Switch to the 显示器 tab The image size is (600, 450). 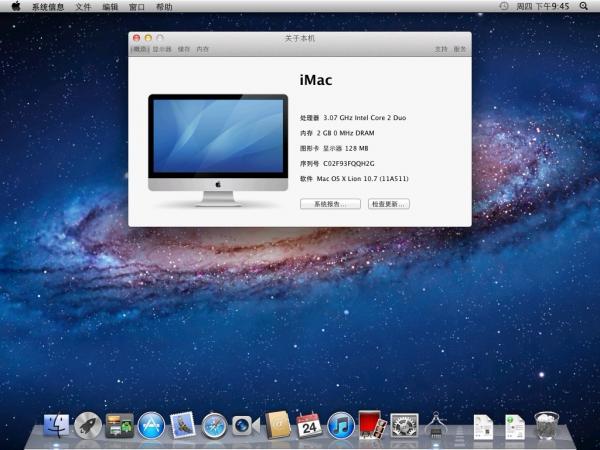162,49
